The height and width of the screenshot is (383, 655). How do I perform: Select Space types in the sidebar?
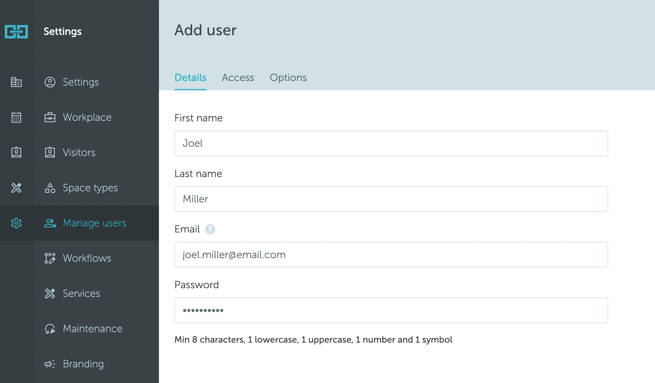[90, 188]
